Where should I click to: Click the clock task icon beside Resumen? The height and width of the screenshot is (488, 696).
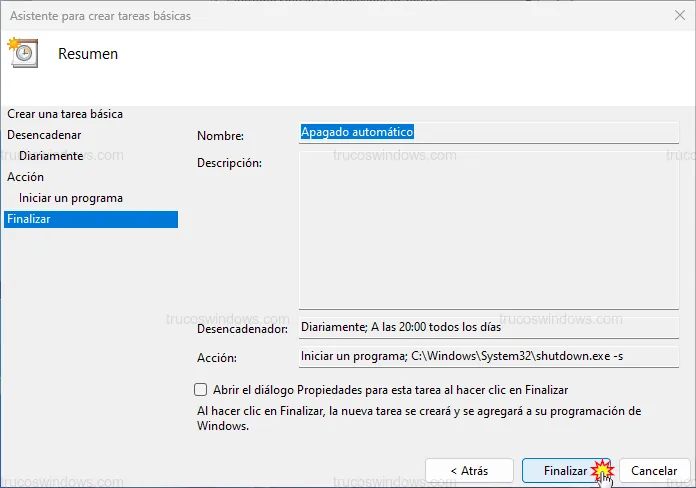(22, 53)
